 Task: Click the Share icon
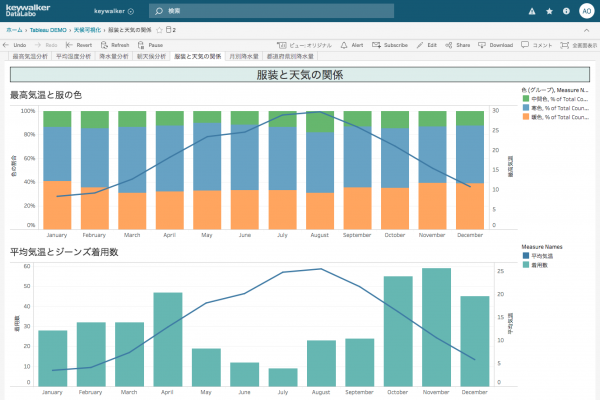point(448,45)
